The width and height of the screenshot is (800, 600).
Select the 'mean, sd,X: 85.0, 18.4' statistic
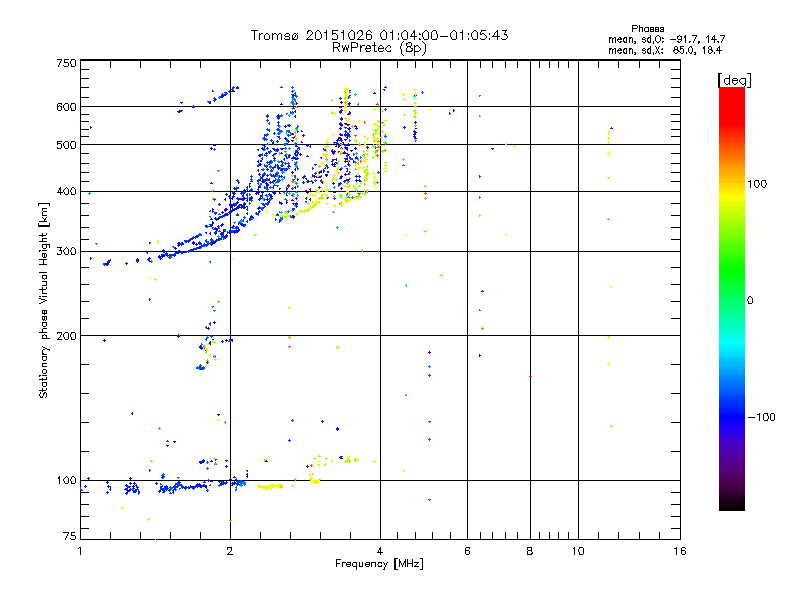coord(665,51)
